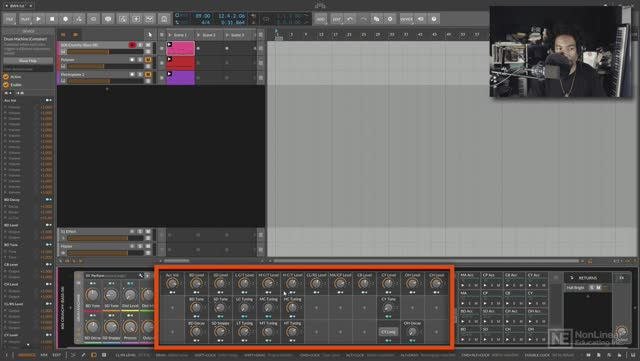Unmute the third purple Polysynth track

point(148,74)
